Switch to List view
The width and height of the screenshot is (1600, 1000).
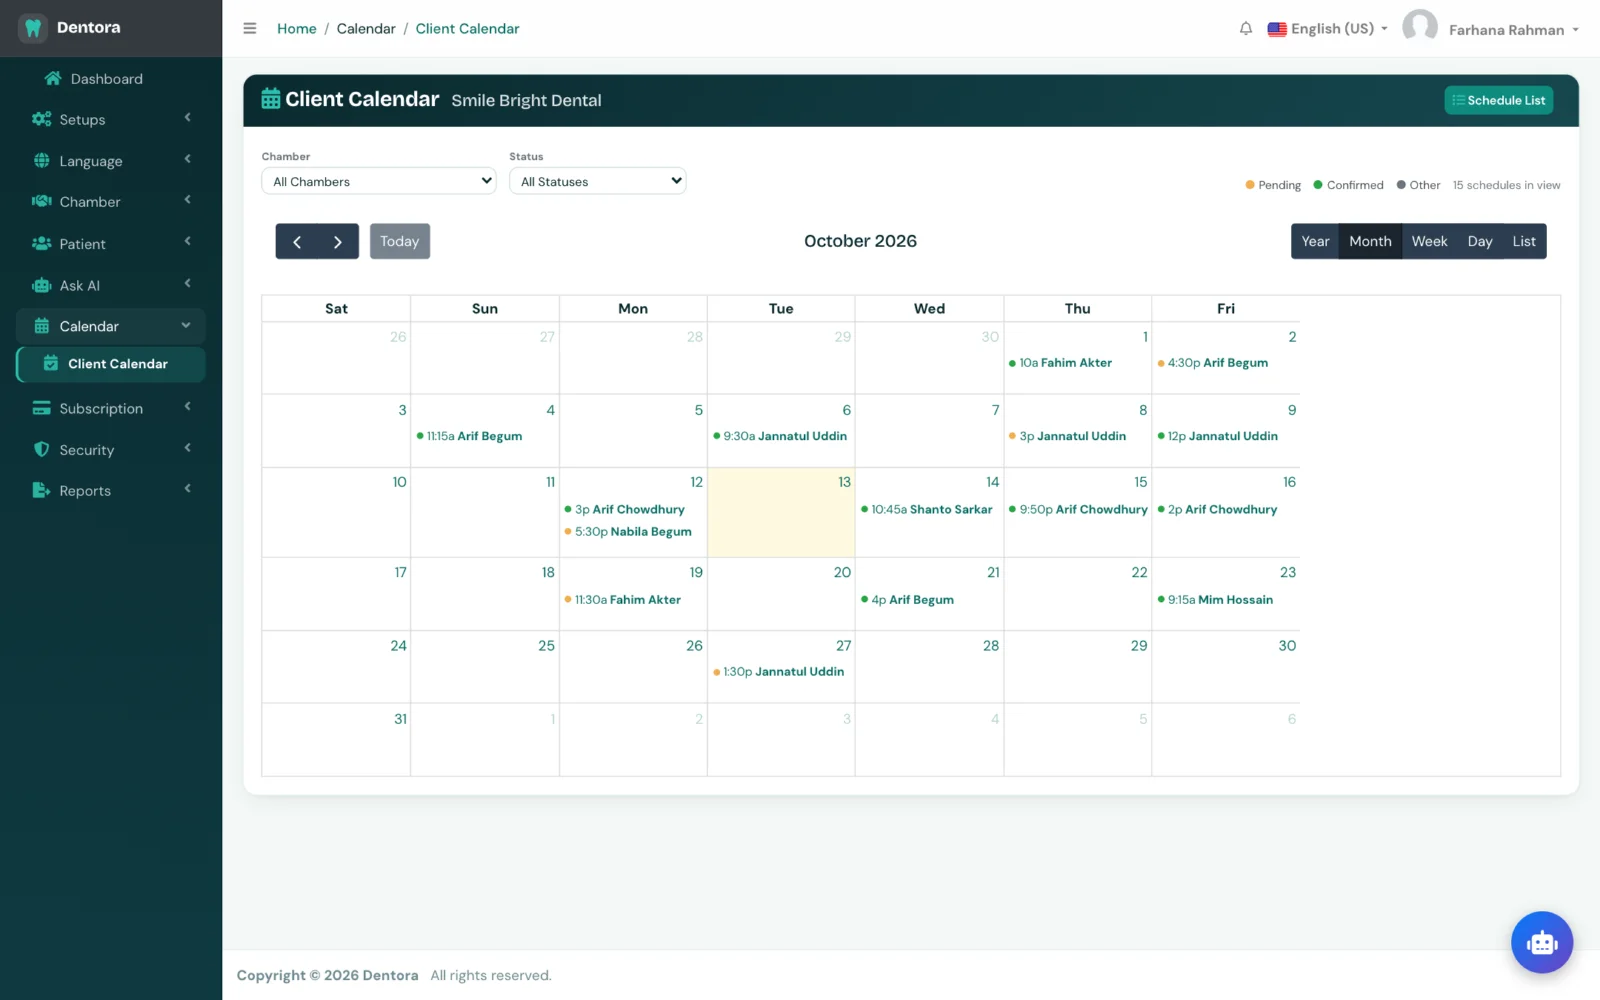coord(1524,241)
